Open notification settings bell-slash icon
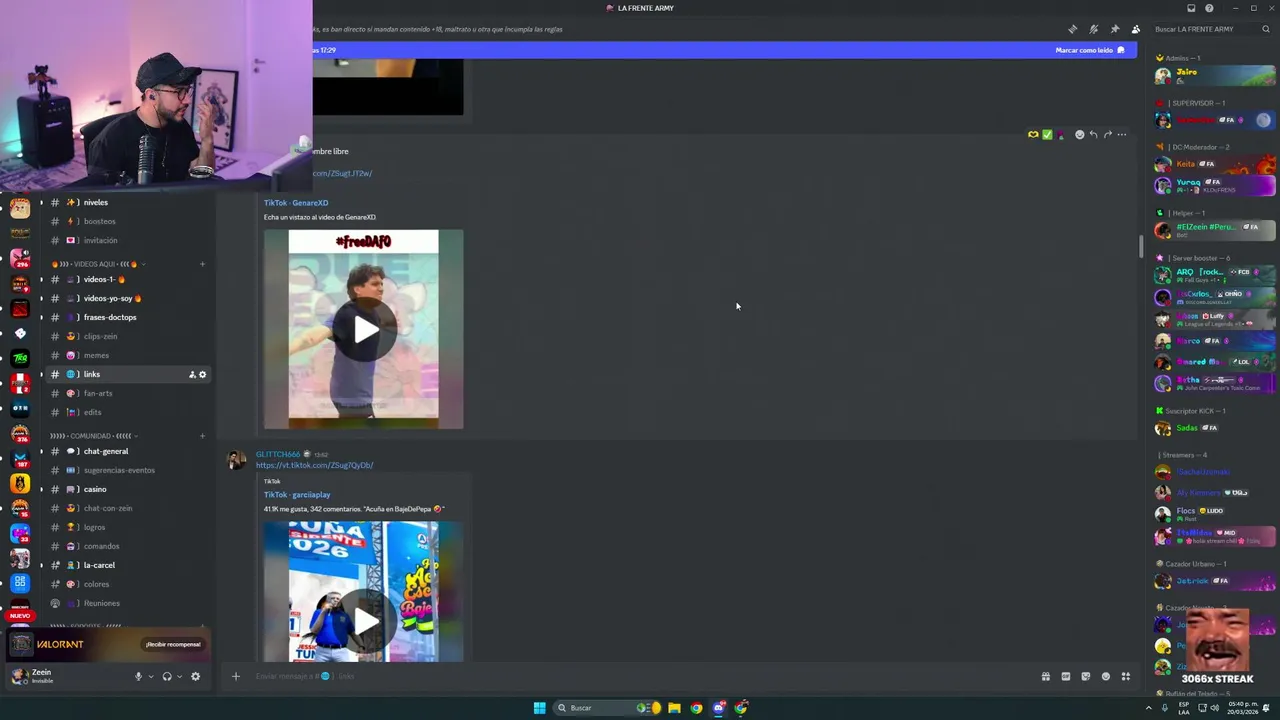The image size is (1280, 720). 1094,29
